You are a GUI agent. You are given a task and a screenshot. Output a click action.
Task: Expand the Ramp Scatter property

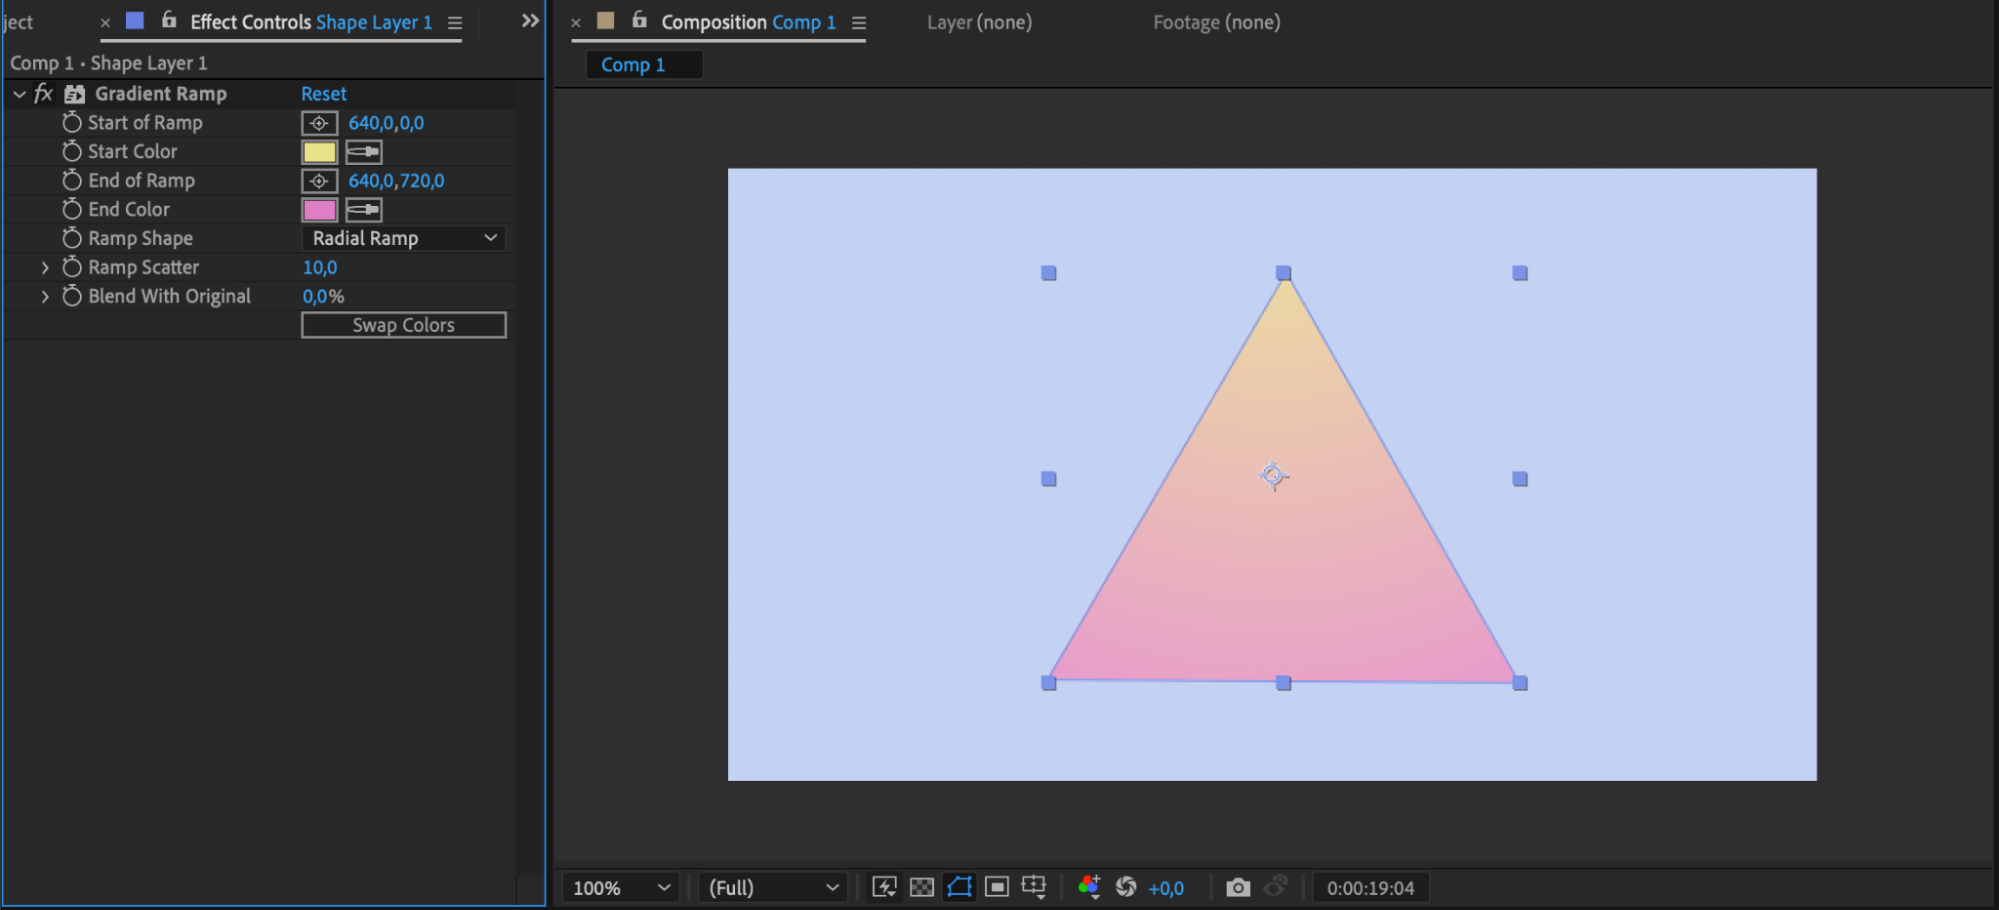coord(45,268)
